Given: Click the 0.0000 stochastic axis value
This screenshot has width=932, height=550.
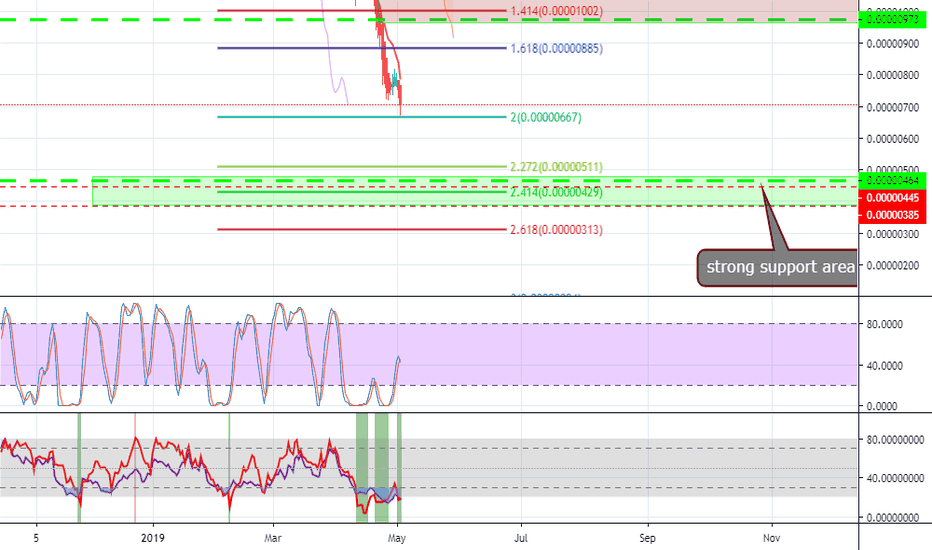Looking at the screenshot, I should 882,406.
